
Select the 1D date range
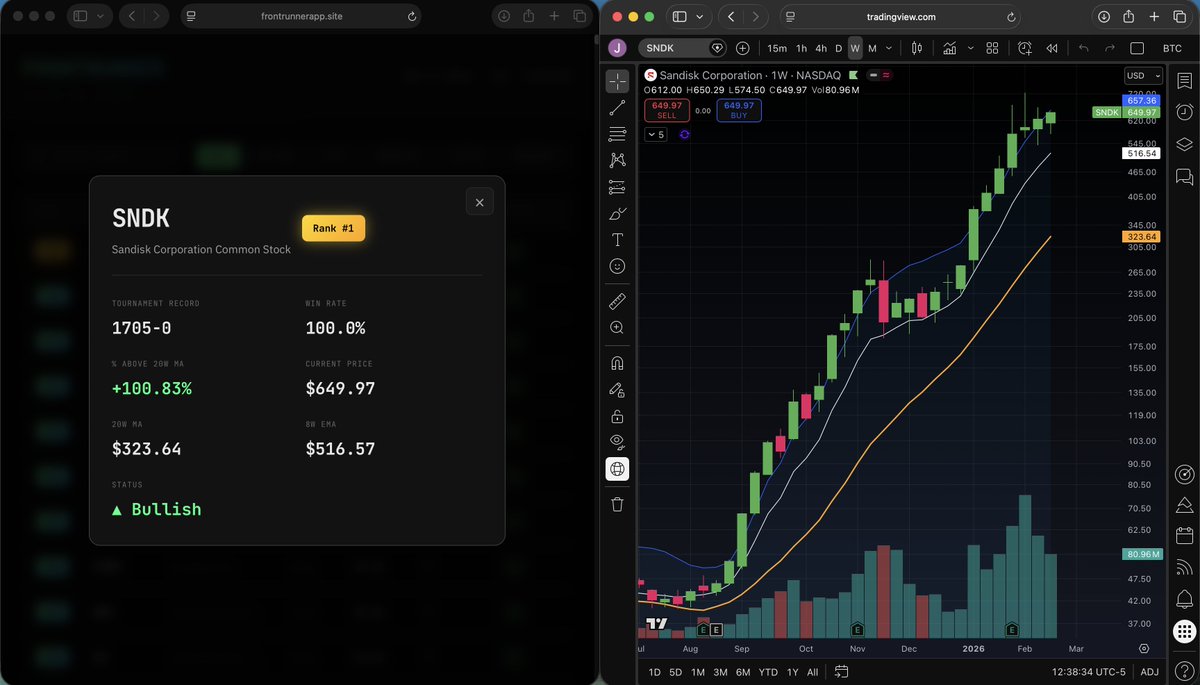pos(654,672)
